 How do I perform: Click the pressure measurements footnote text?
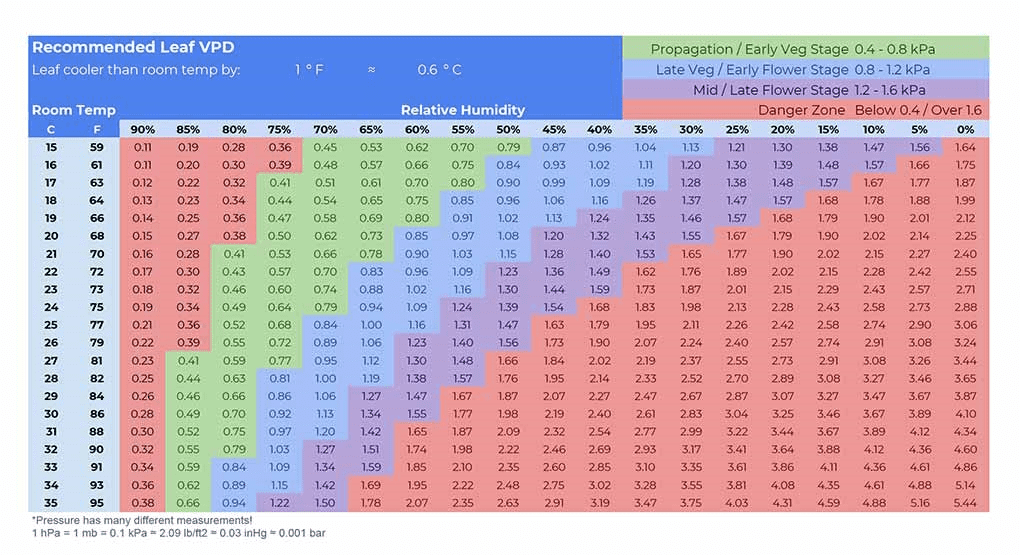[142, 521]
